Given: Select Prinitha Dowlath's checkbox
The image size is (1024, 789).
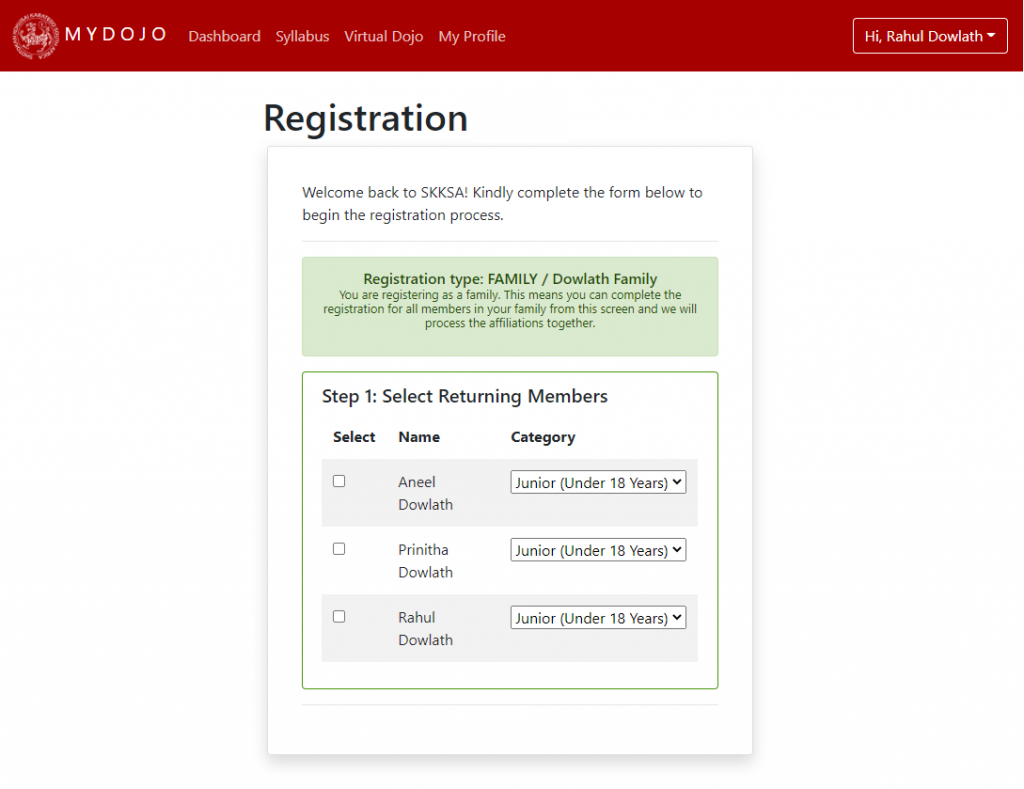Looking at the screenshot, I should click(339, 549).
